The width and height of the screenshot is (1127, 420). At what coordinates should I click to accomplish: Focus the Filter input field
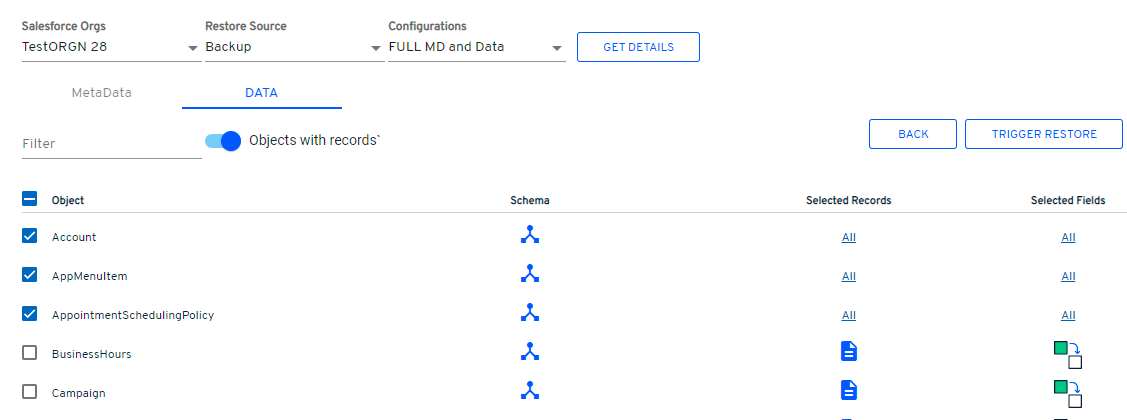coord(110,144)
